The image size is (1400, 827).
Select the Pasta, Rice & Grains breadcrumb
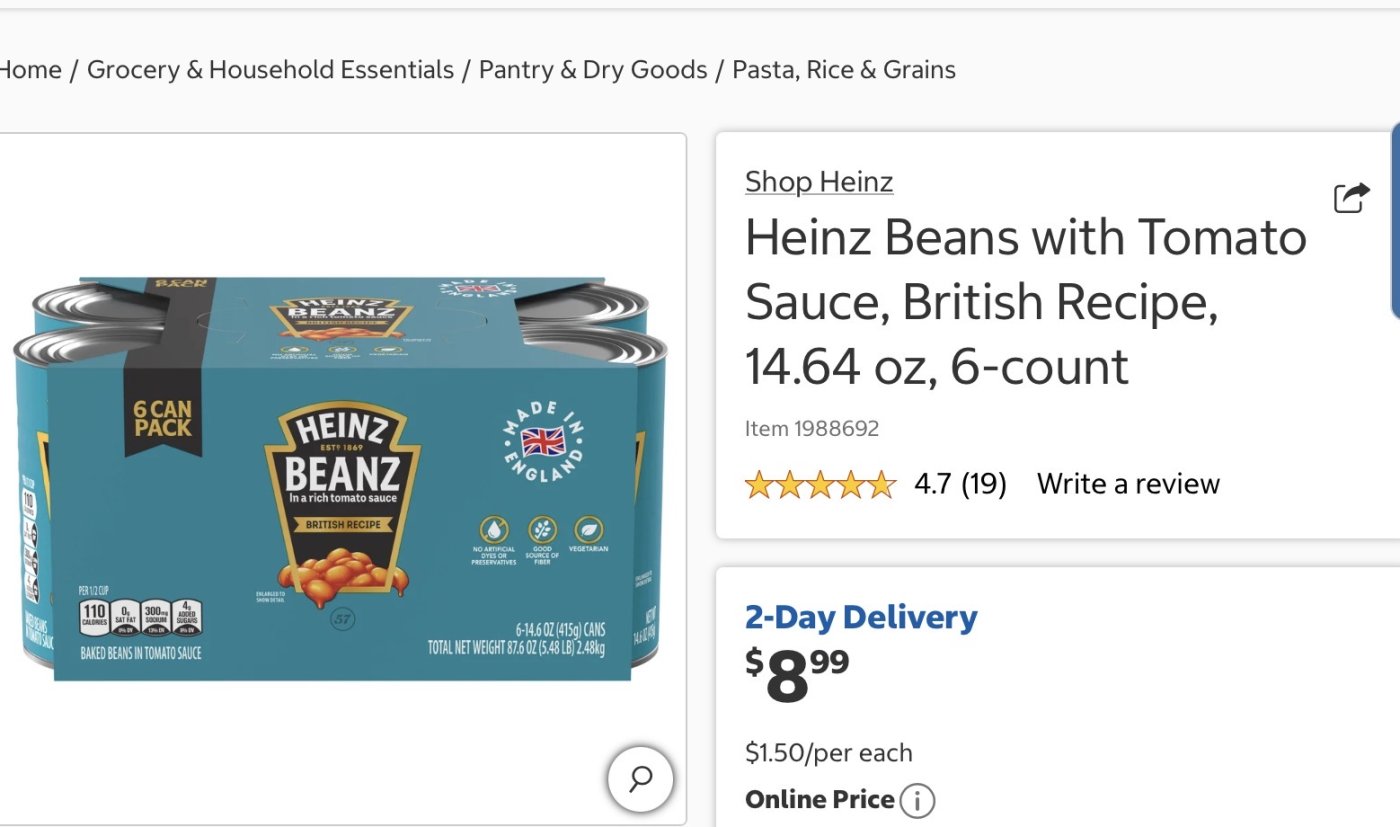click(x=844, y=70)
